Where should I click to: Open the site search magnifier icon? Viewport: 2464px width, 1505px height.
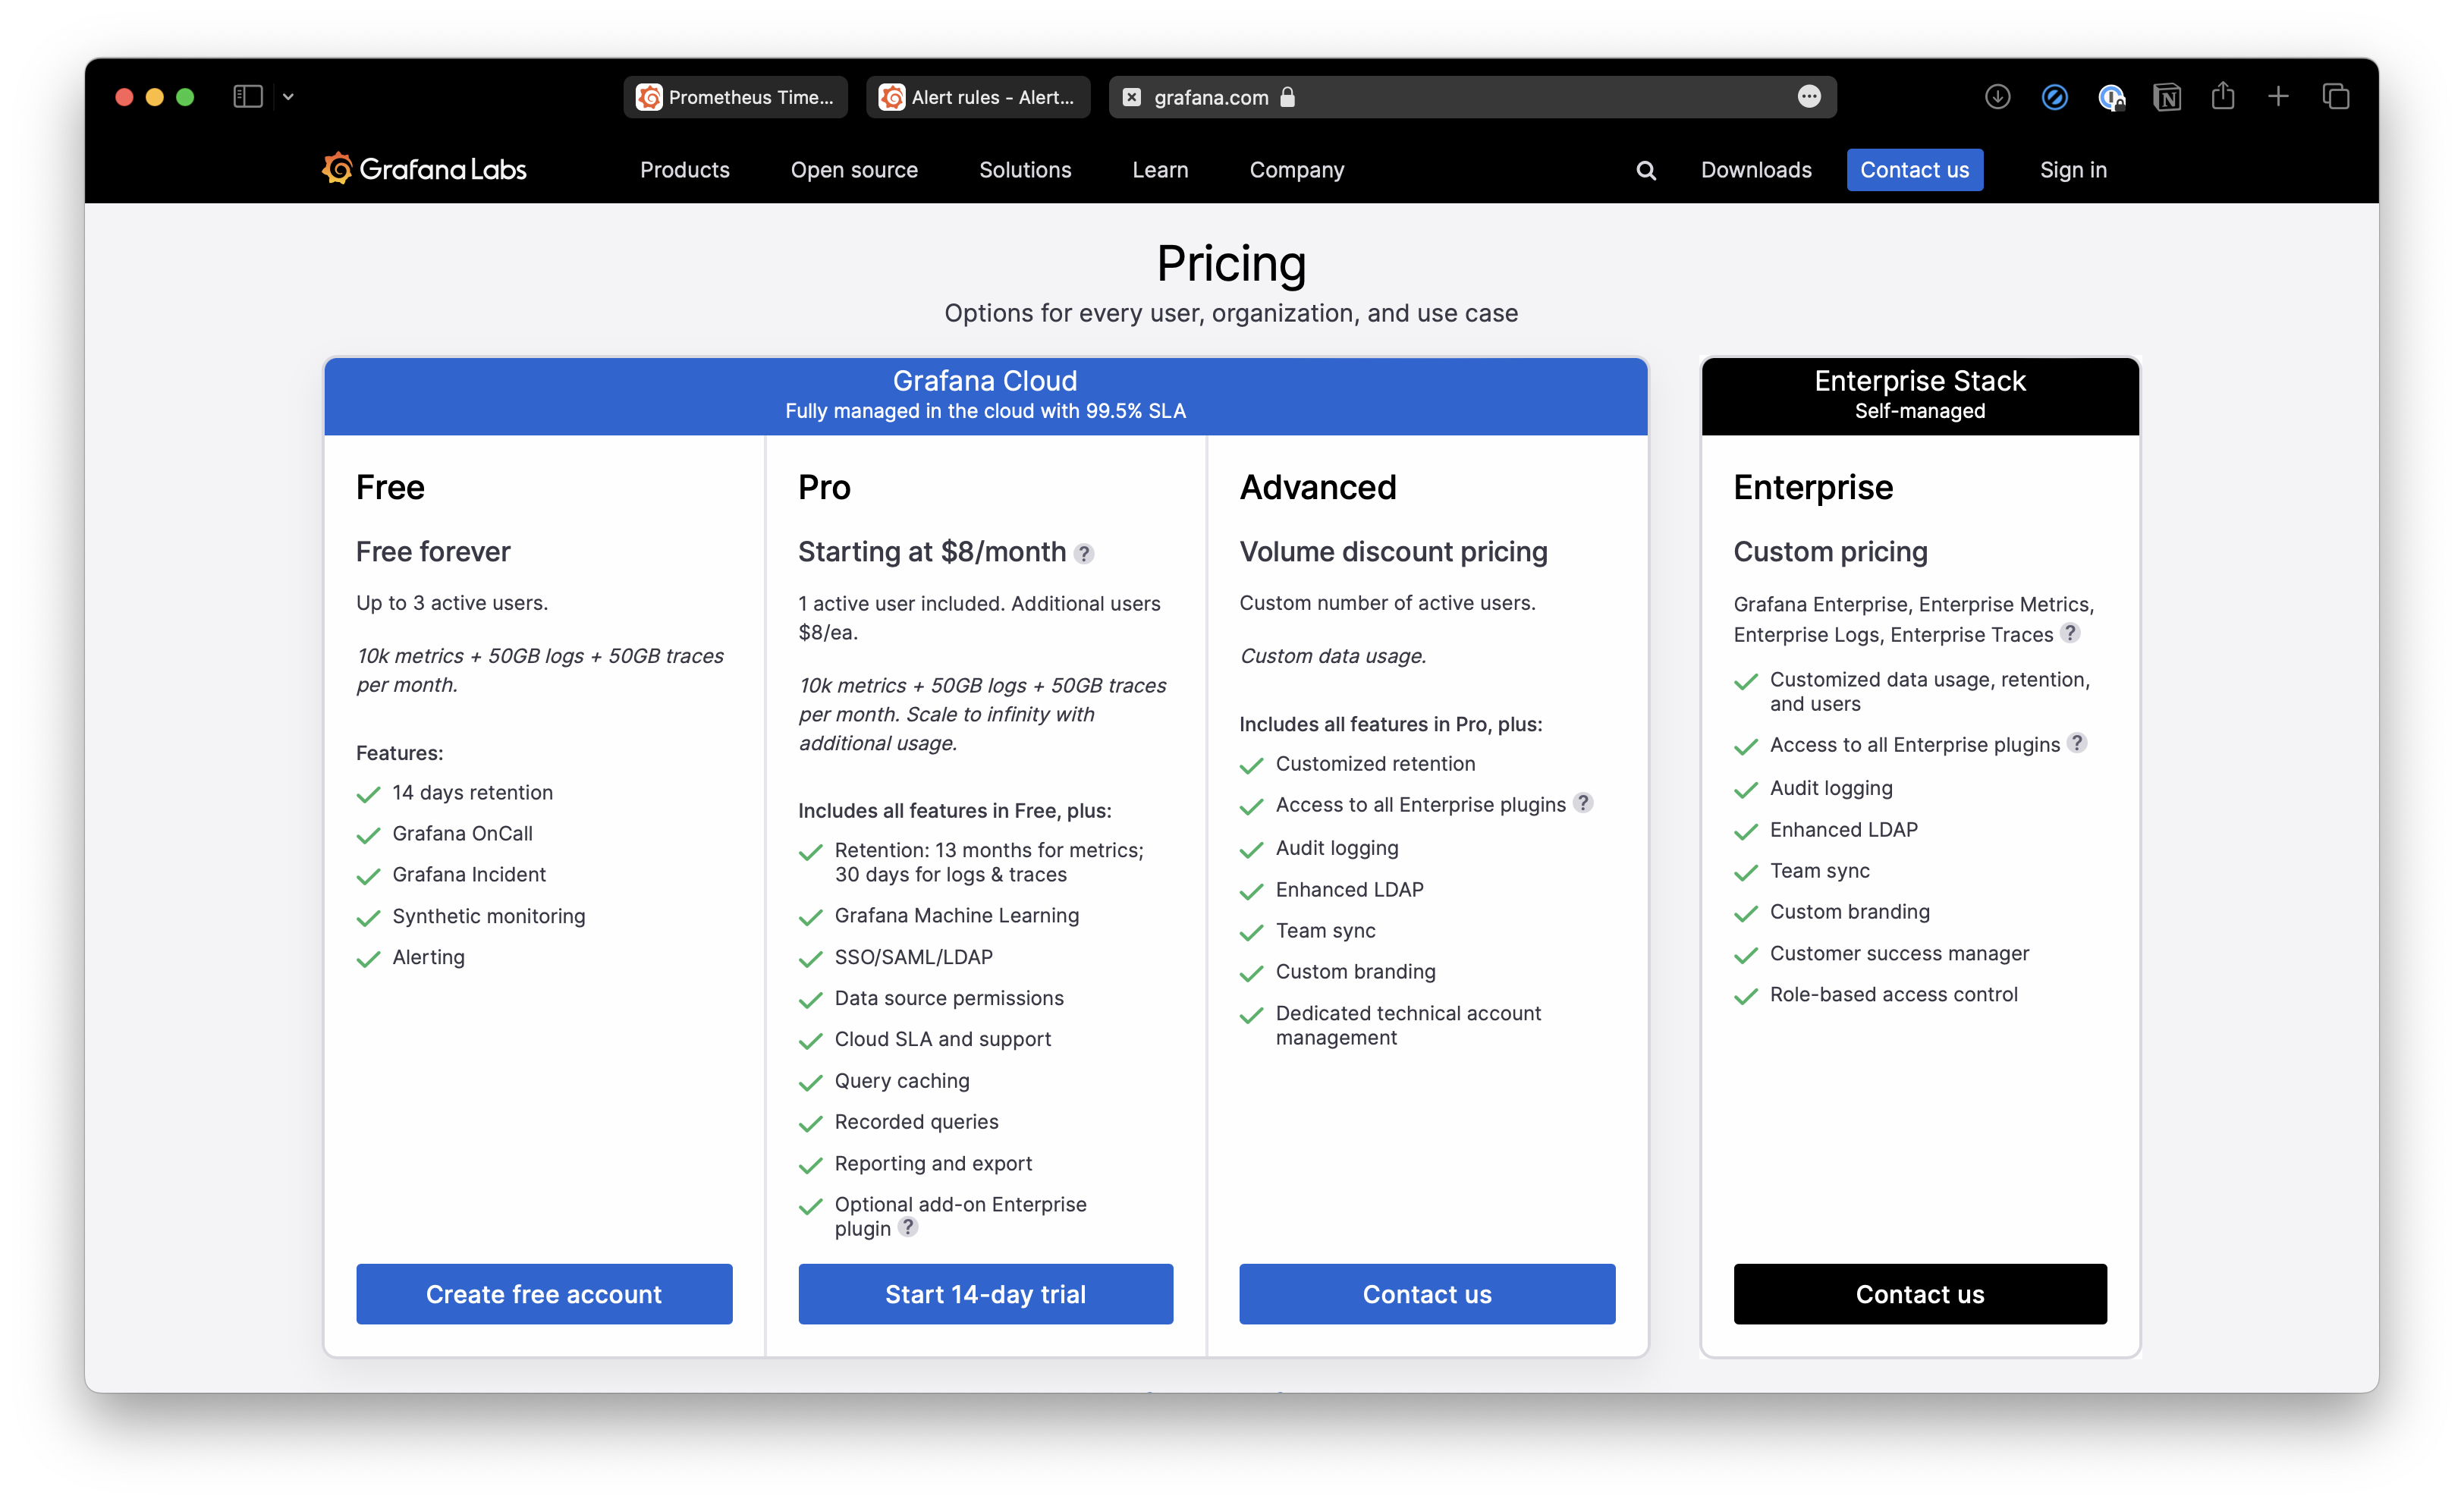pyautogui.click(x=1645, y=171)
